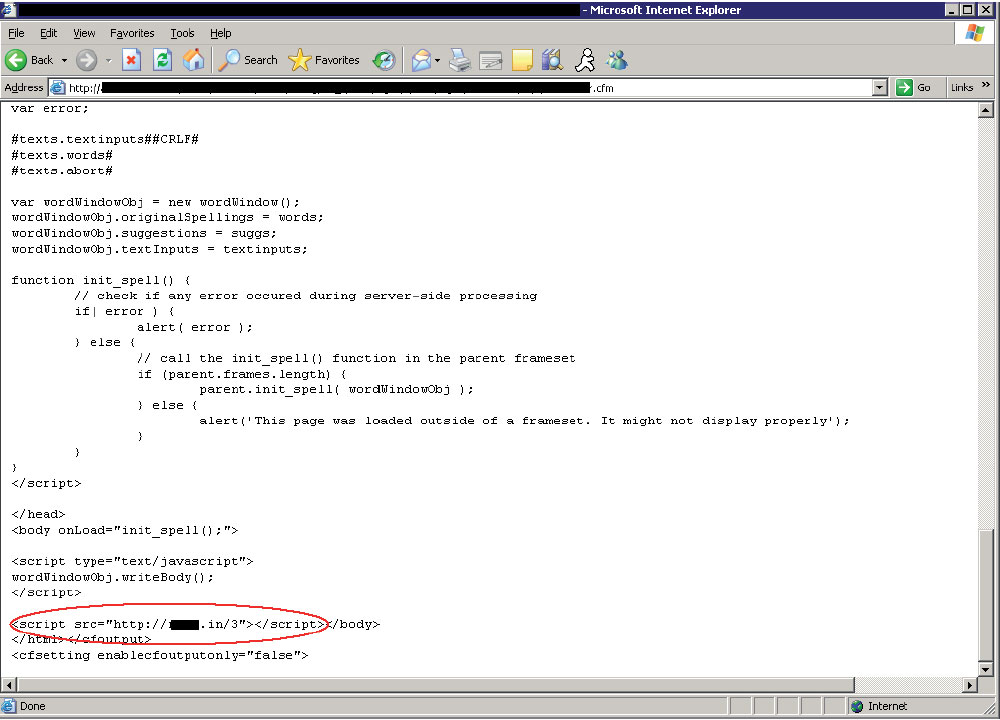Click the Mail envelope icon
Screen dimensions: 1000x720
click(x=421, y=61)
